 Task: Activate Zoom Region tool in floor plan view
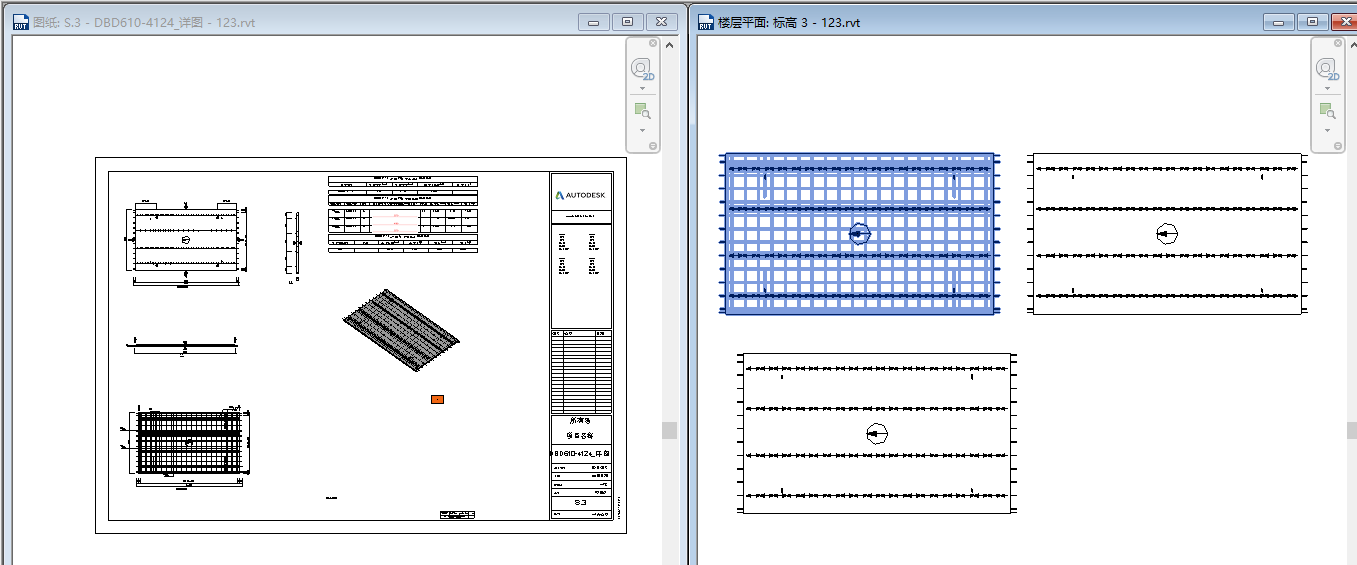(x=1327, y=111)
